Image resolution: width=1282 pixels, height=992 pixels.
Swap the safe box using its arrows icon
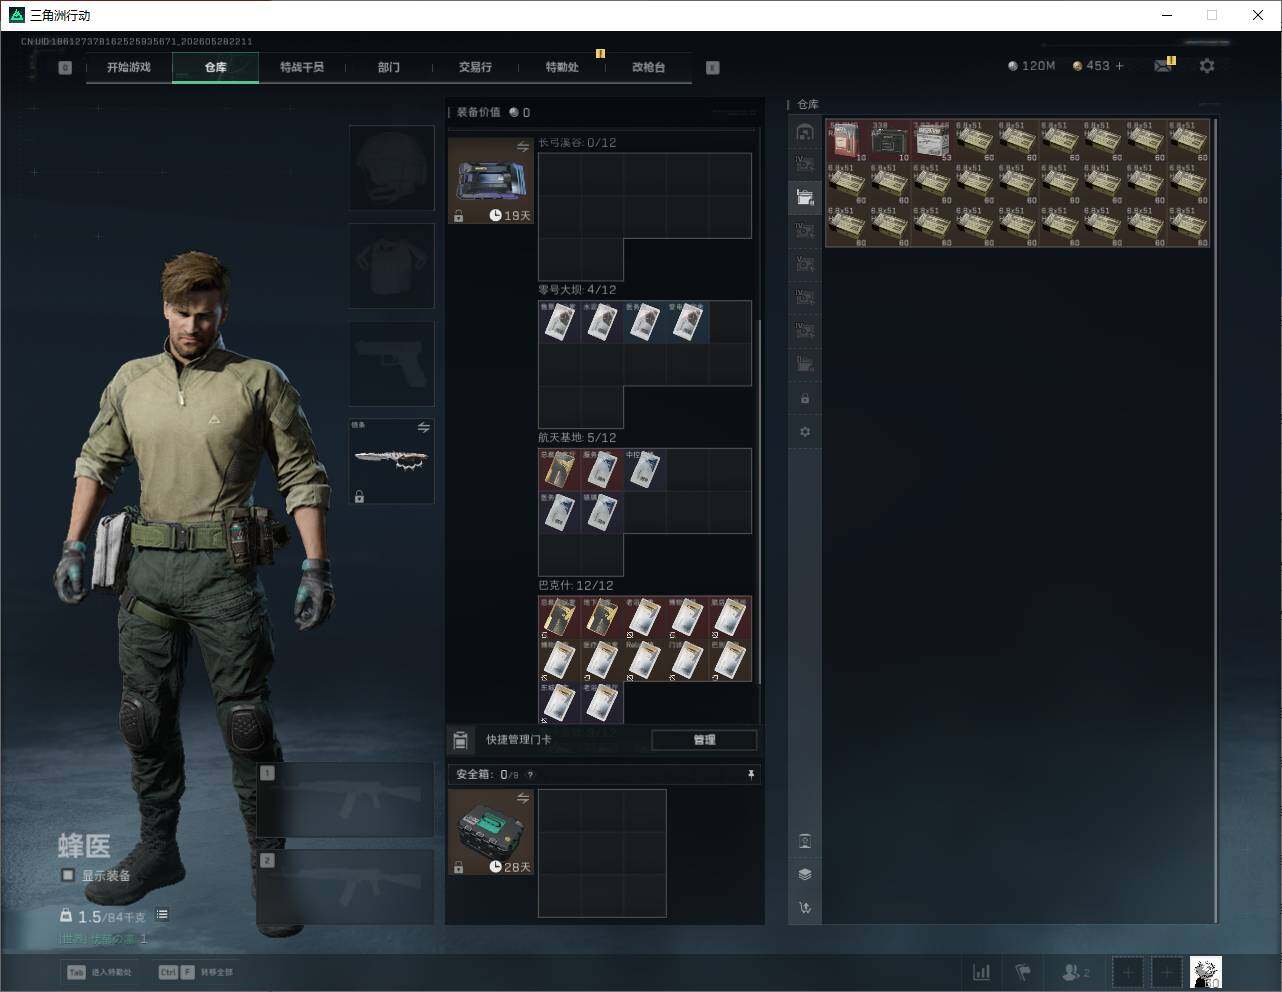[523, 798]
